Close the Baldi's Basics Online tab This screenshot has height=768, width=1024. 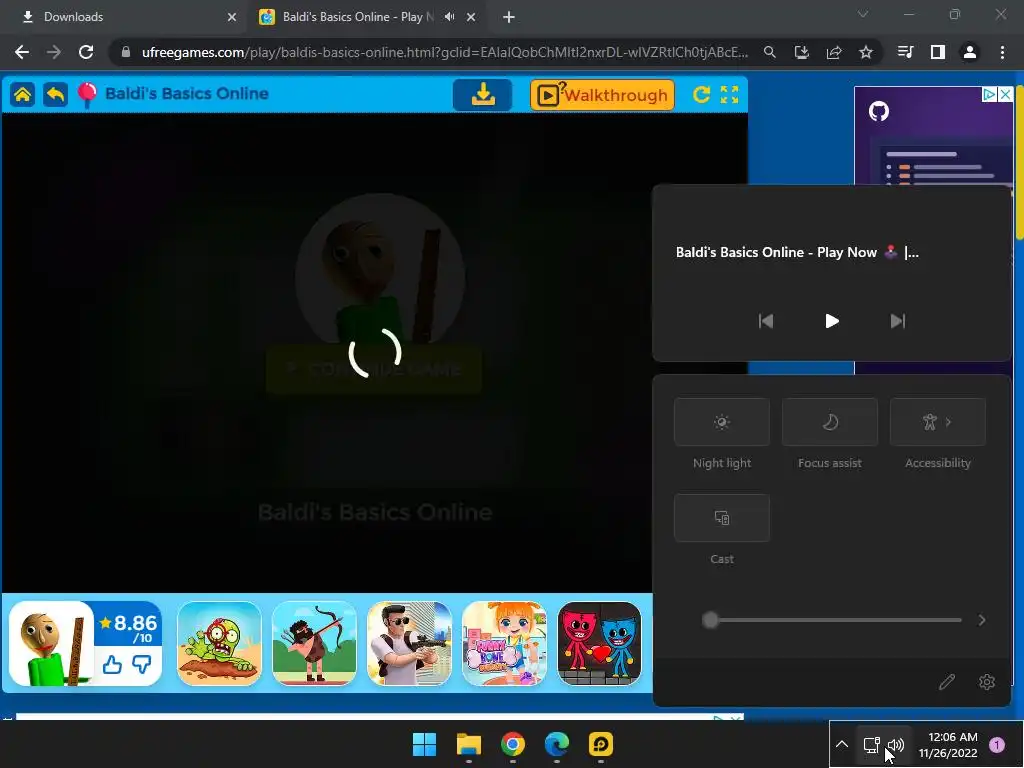pyautogui.click(x=471, y=17)
